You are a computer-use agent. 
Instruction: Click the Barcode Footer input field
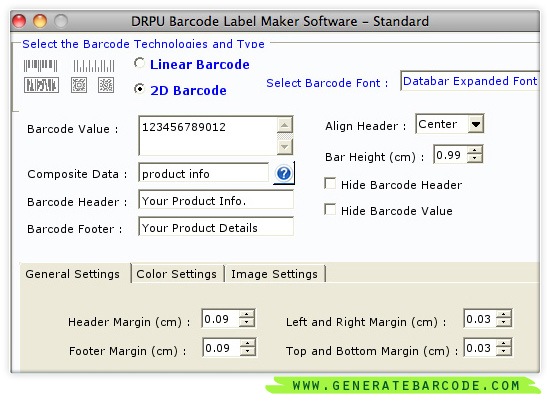click(x=216, y=227)
